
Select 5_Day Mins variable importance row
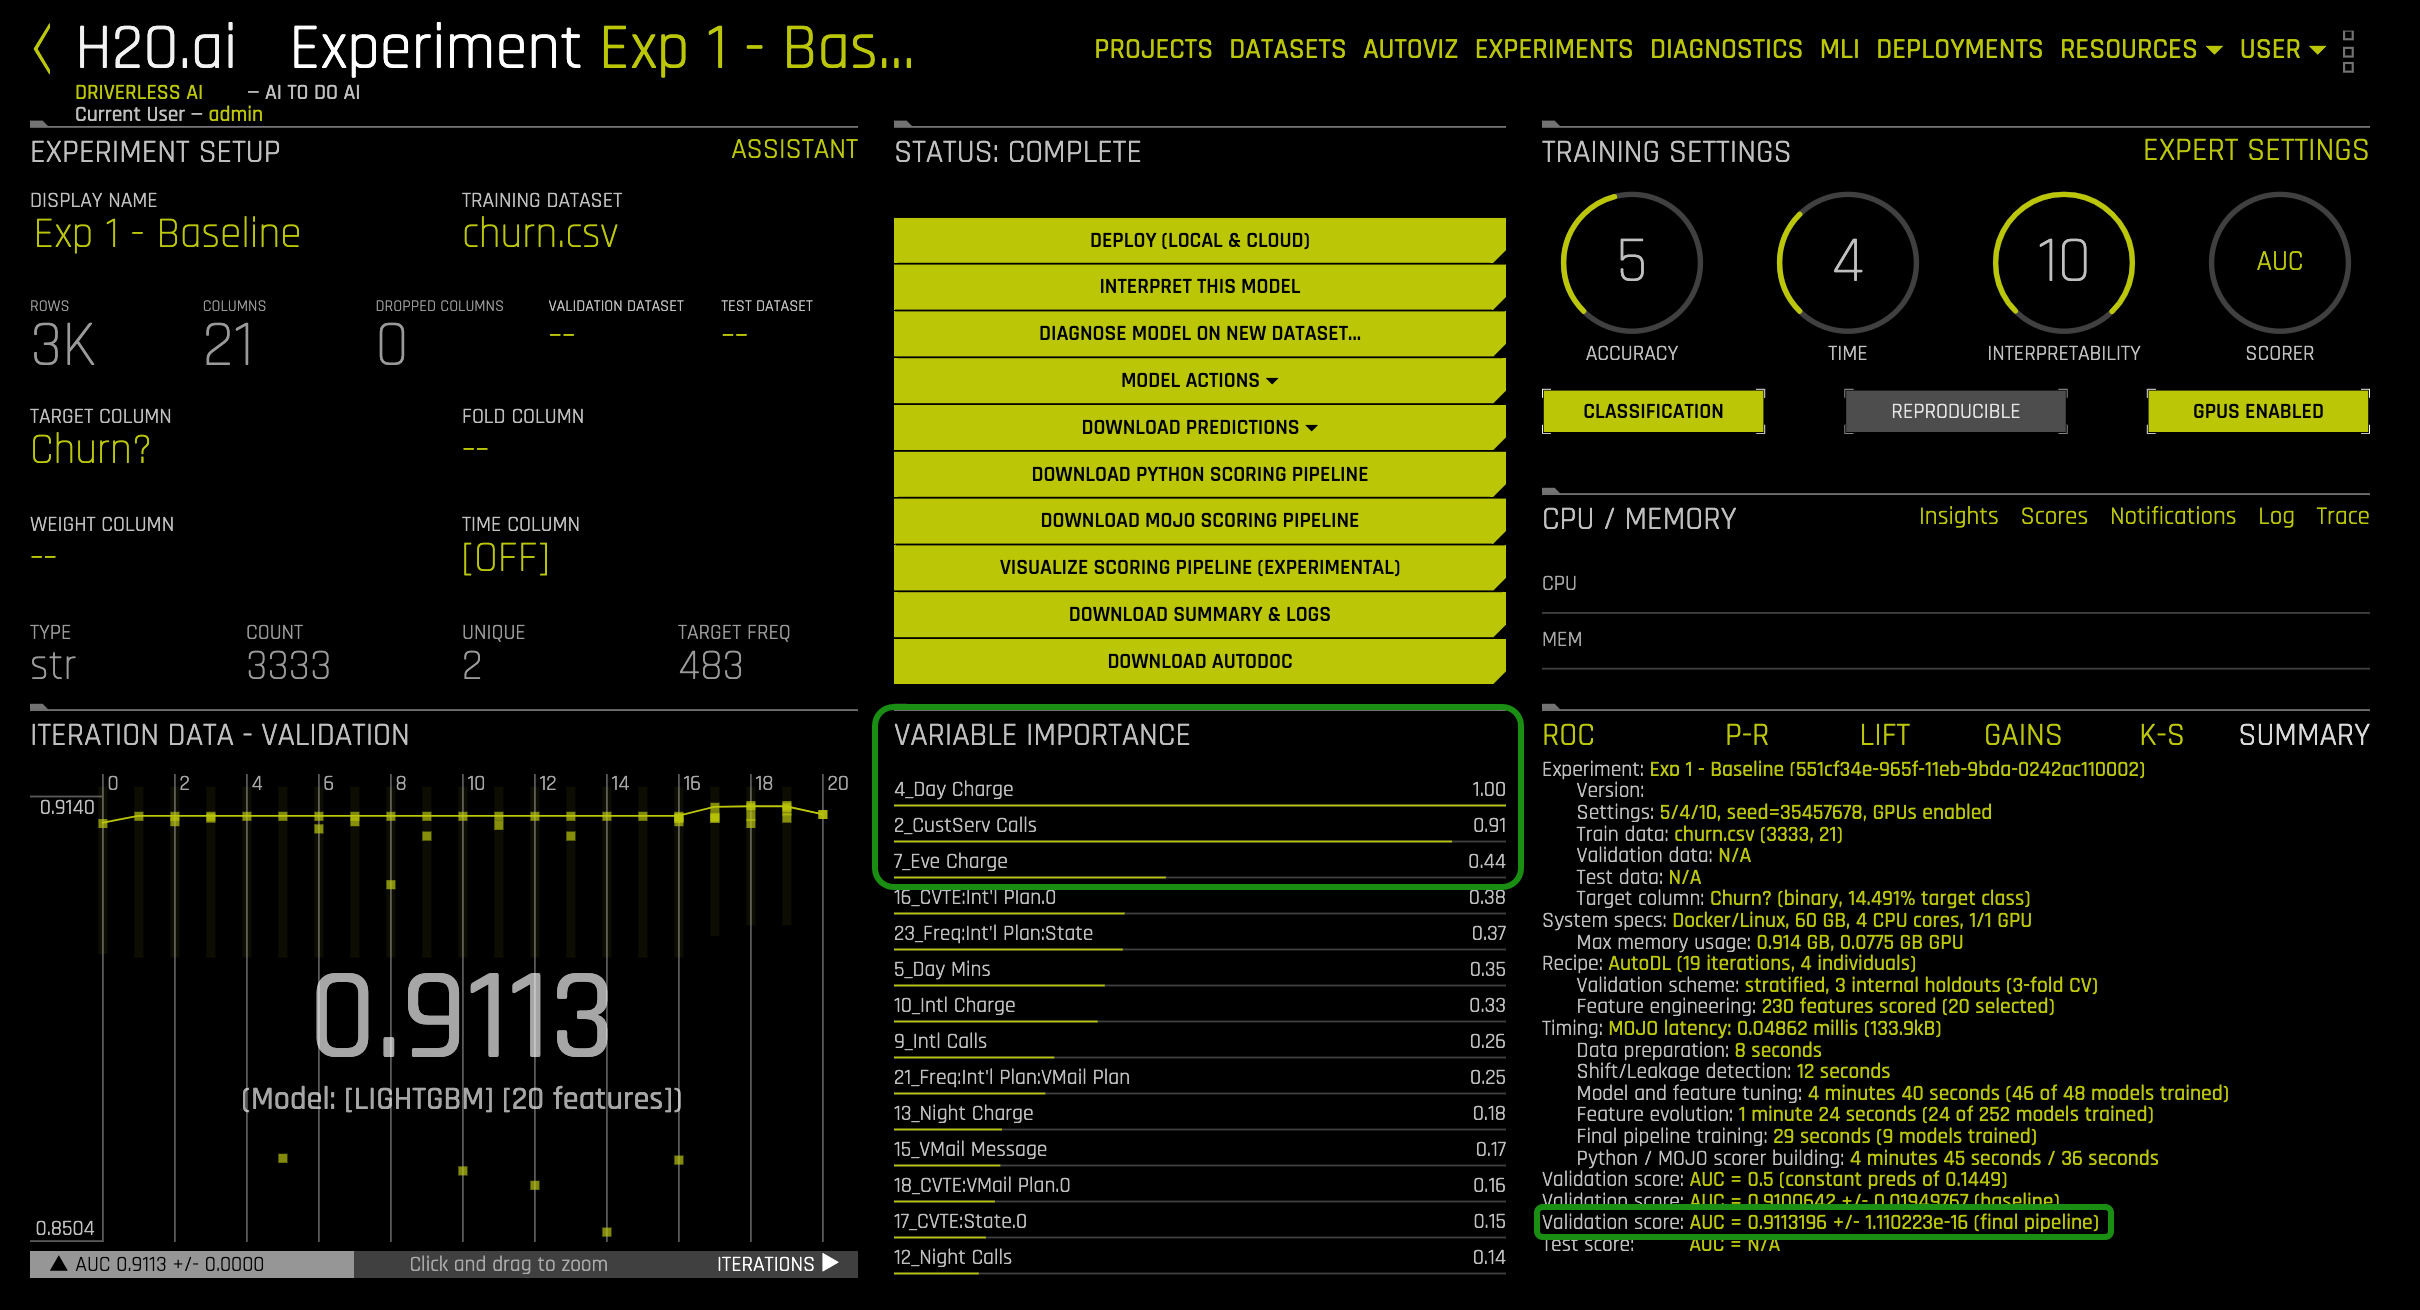click(1199, 969)
